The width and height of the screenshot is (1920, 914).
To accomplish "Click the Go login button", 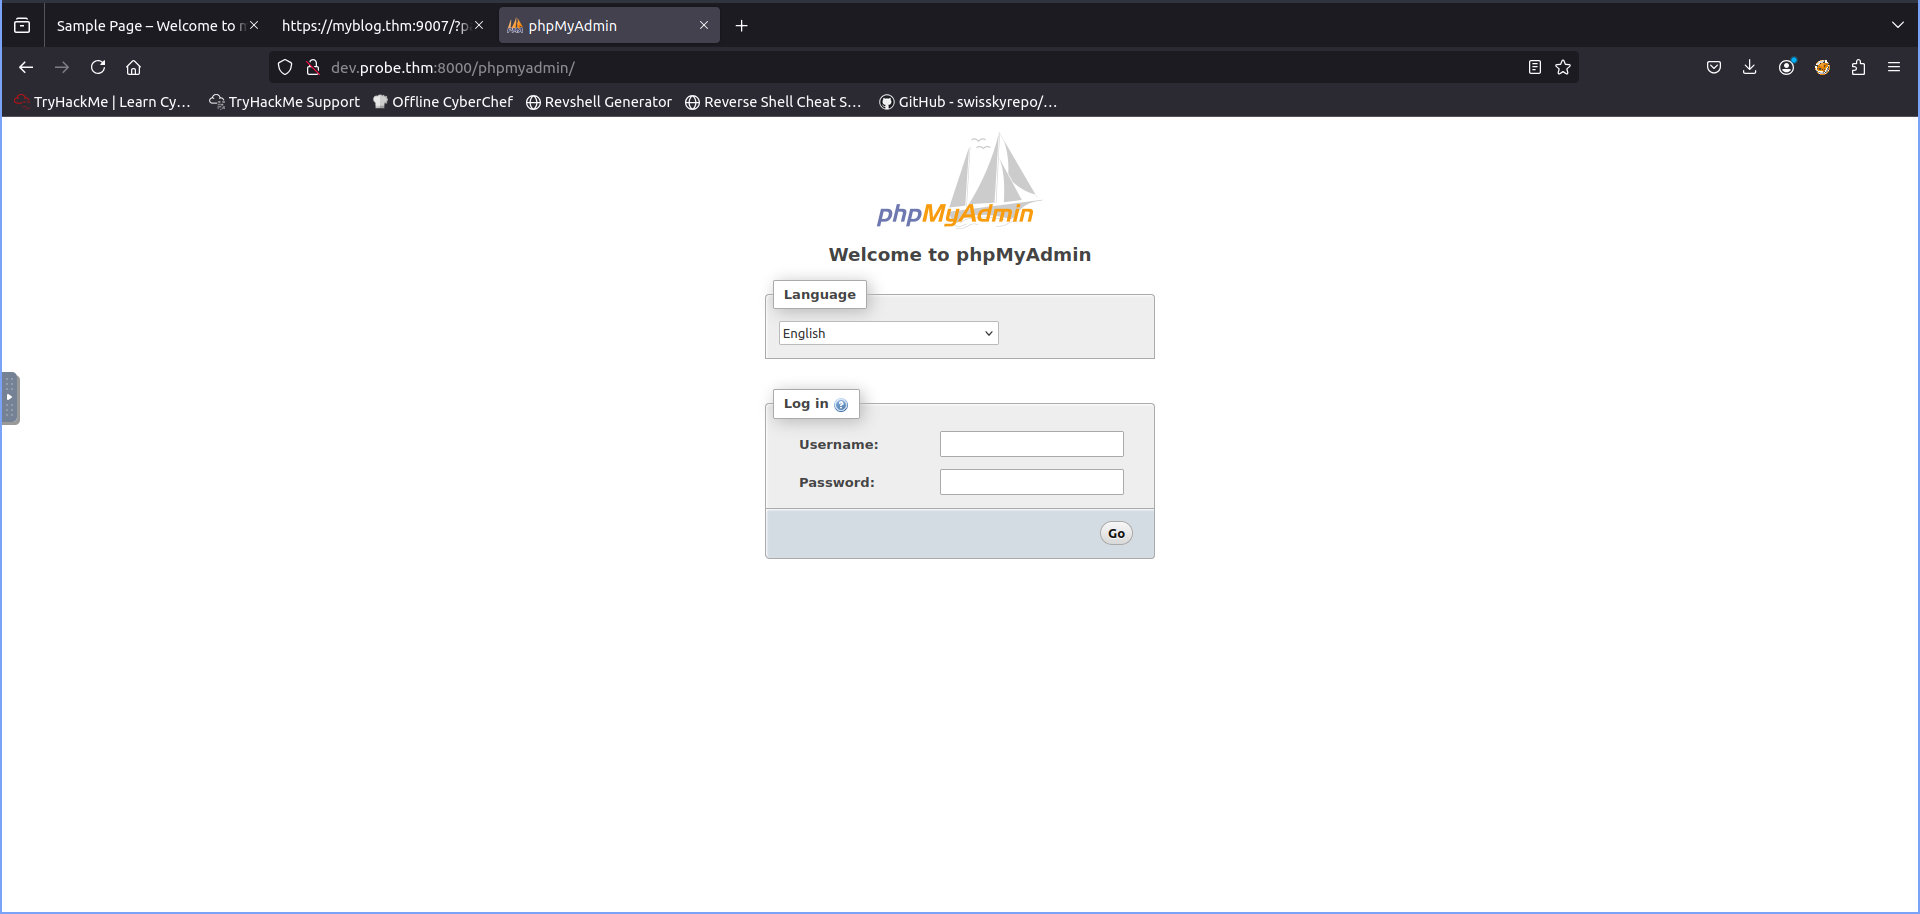I will pyautogui.click(x=1116, y=533).
